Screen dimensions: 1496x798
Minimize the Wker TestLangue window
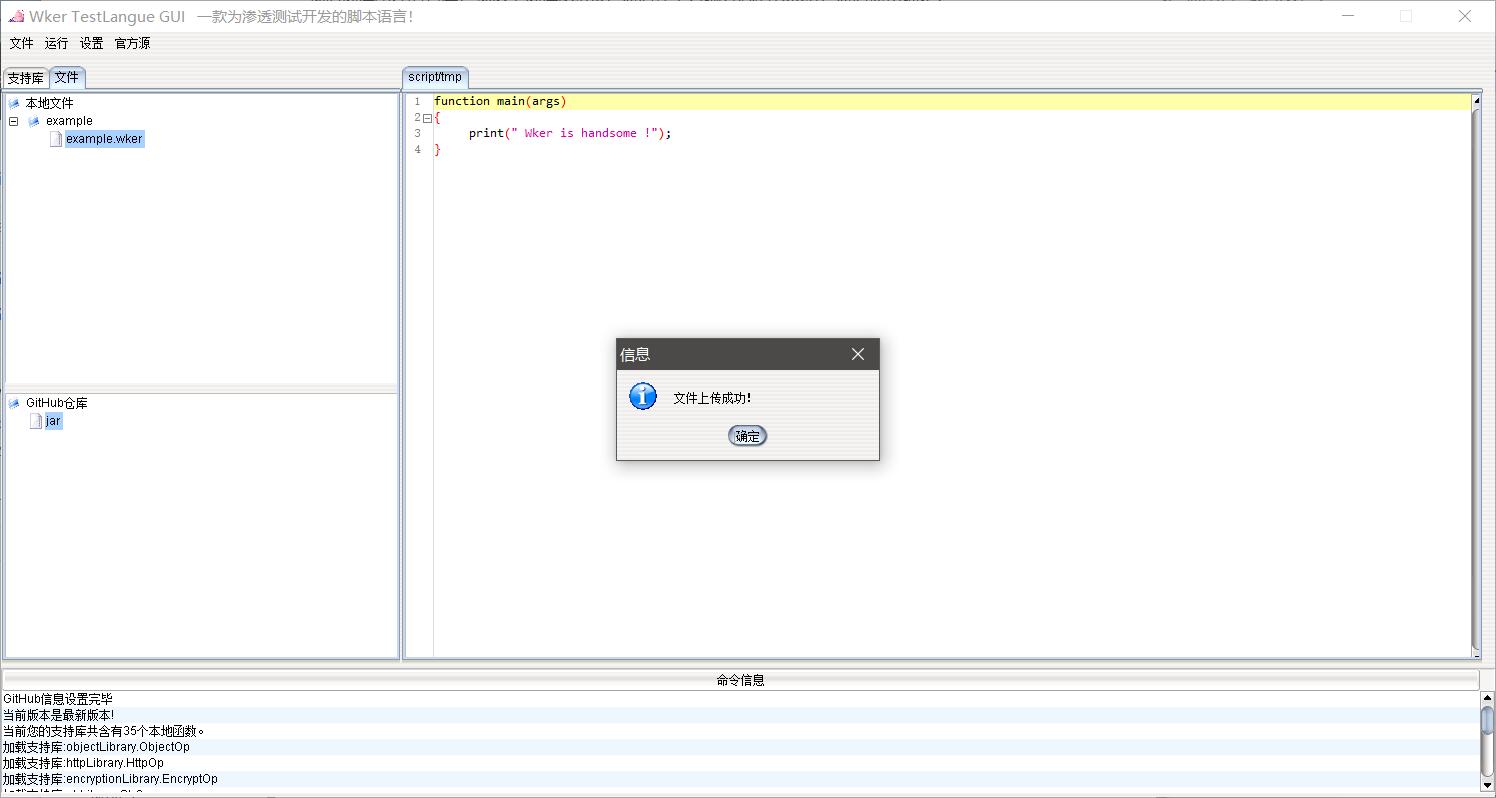click(1347, 16)
